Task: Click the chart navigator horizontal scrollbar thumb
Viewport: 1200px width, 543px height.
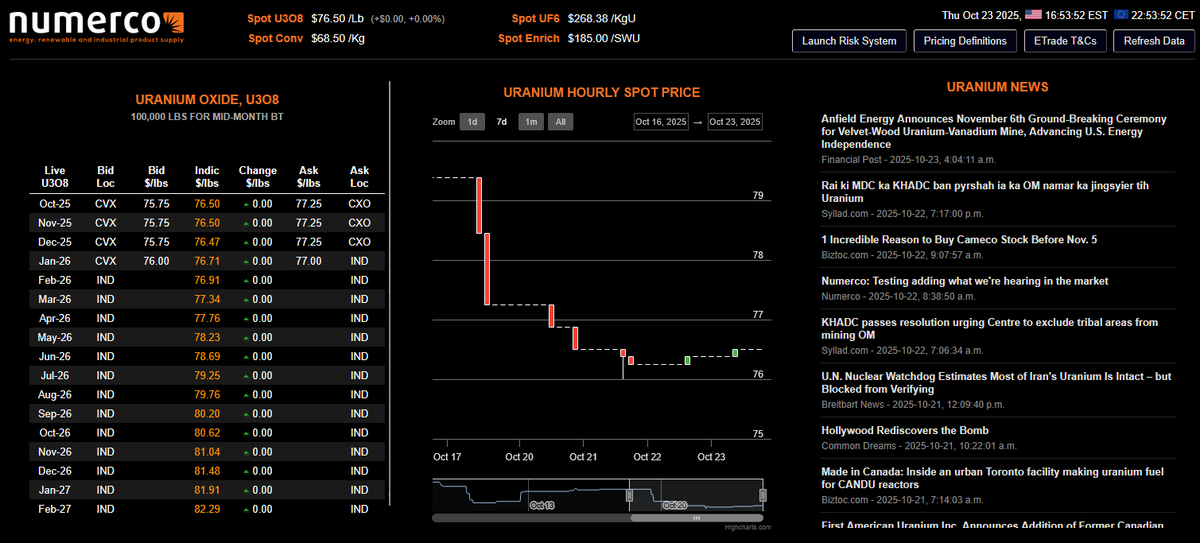Action: coord(697,518)
